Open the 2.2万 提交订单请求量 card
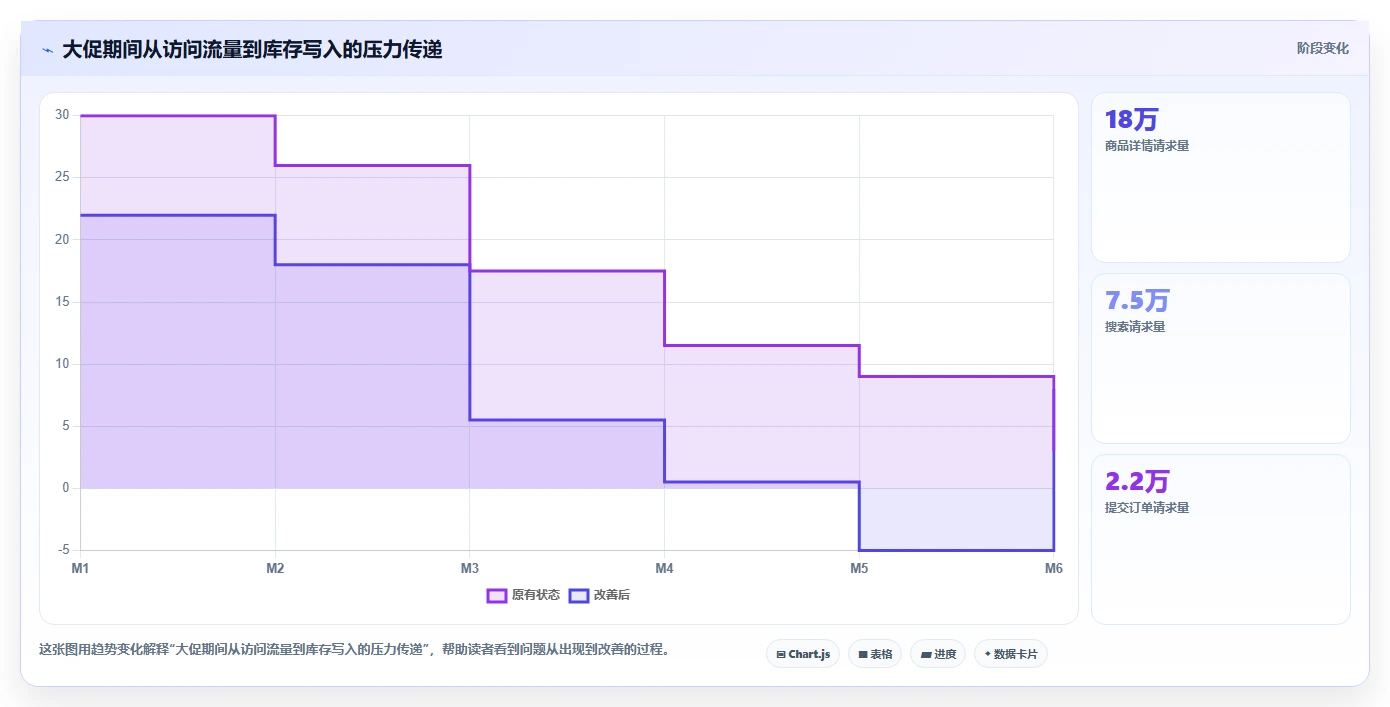 tap(1220, 539)
